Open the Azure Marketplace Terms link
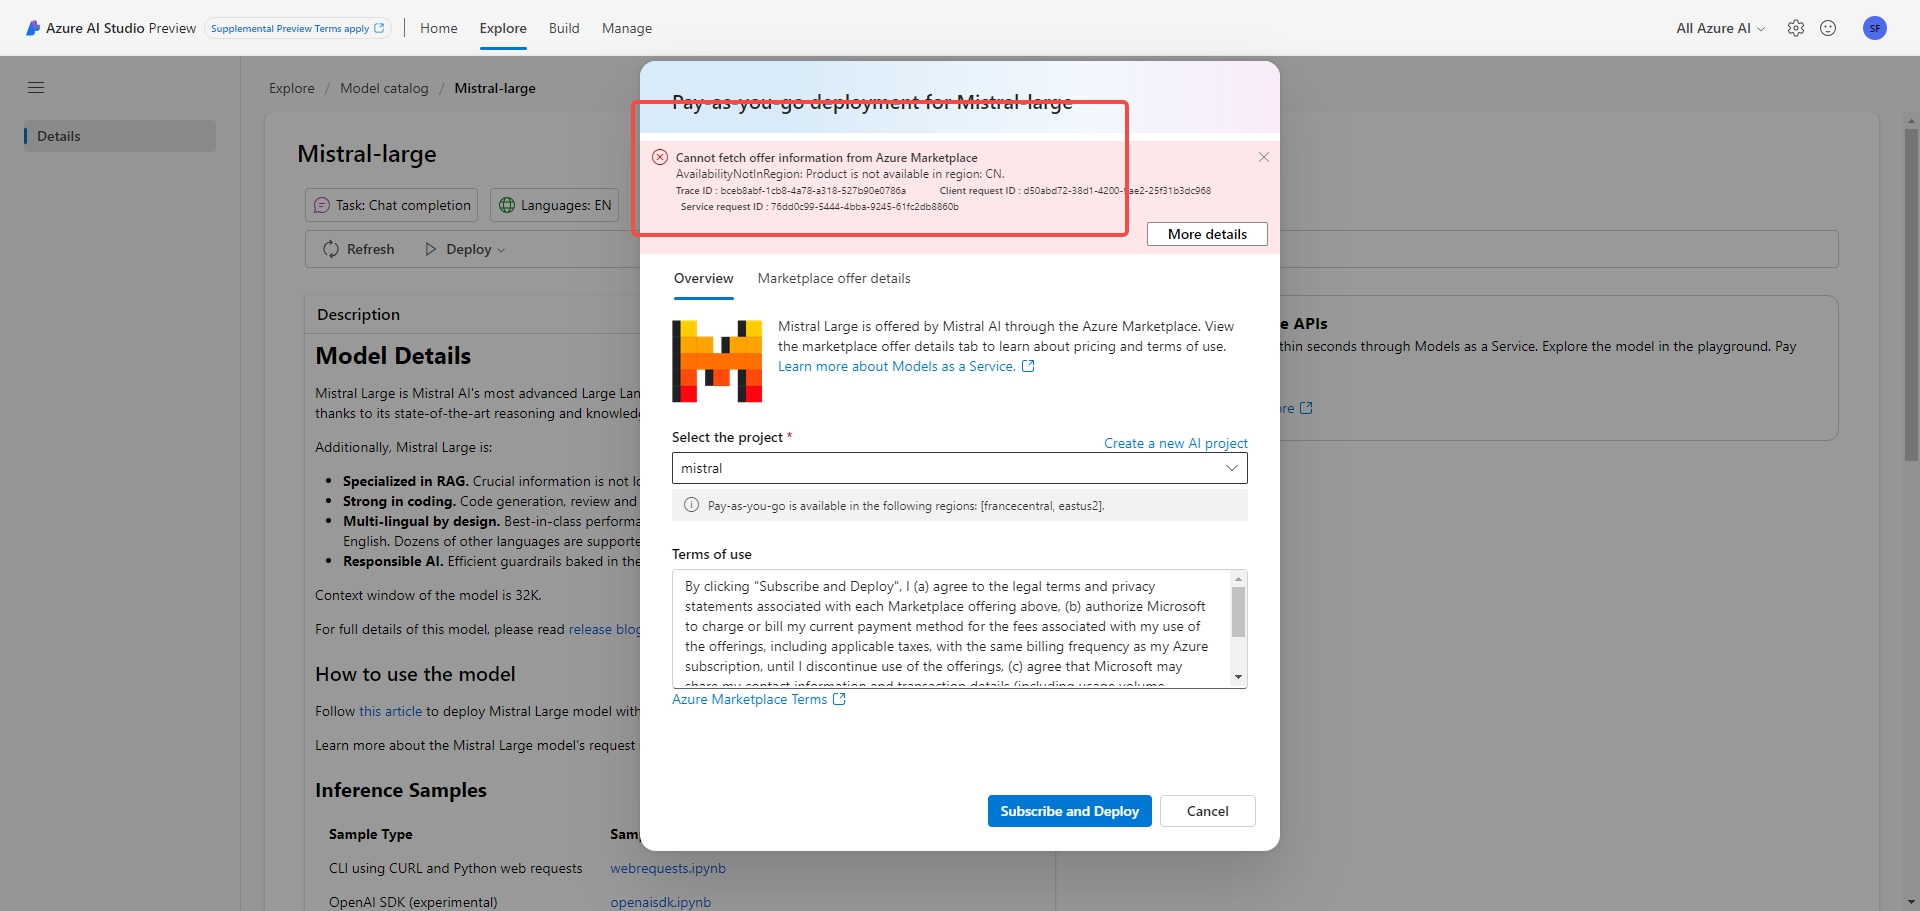The image size is (1920, 911). [759, 699]
